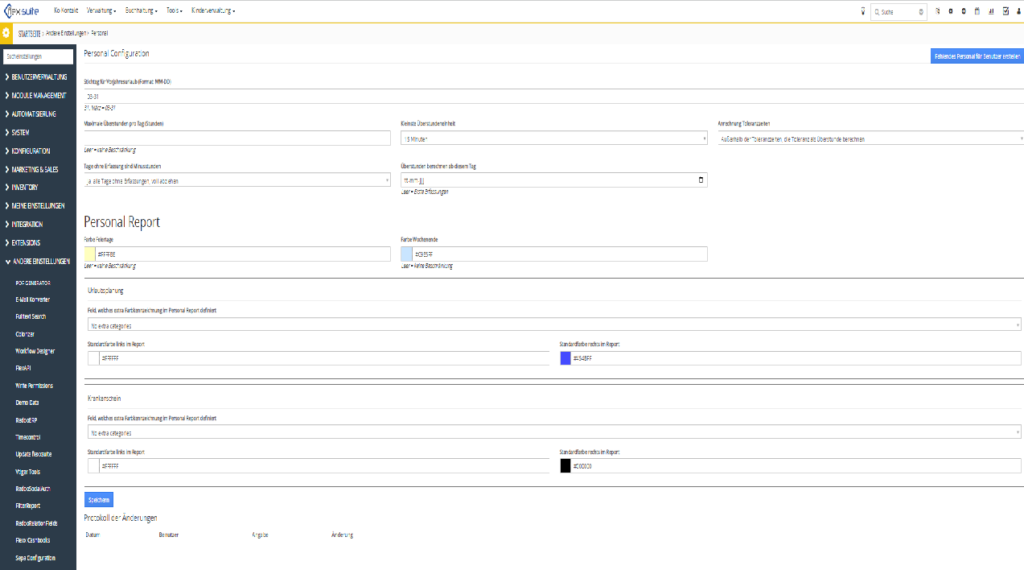This screenshot has width=1024, height=570.
Task: Go to Startseite breadcrumb link
Action: click(x=29, y=33)
